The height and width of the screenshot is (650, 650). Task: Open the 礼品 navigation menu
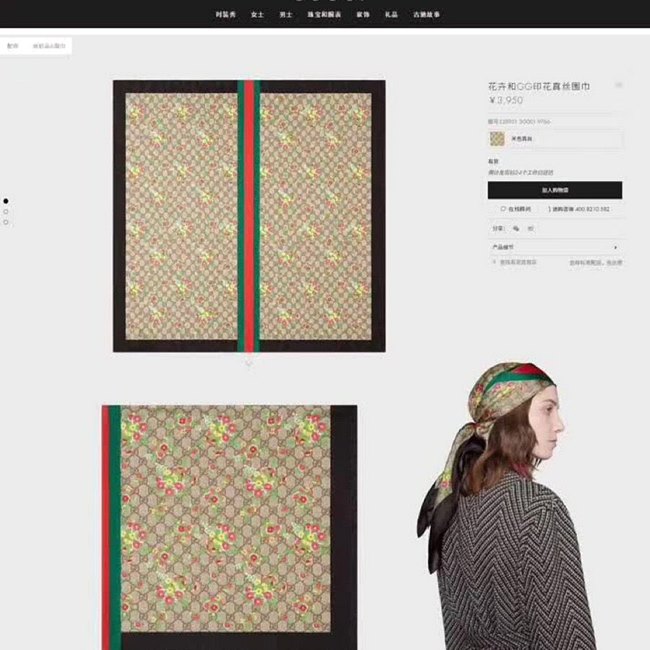click(x=391, y=15)
